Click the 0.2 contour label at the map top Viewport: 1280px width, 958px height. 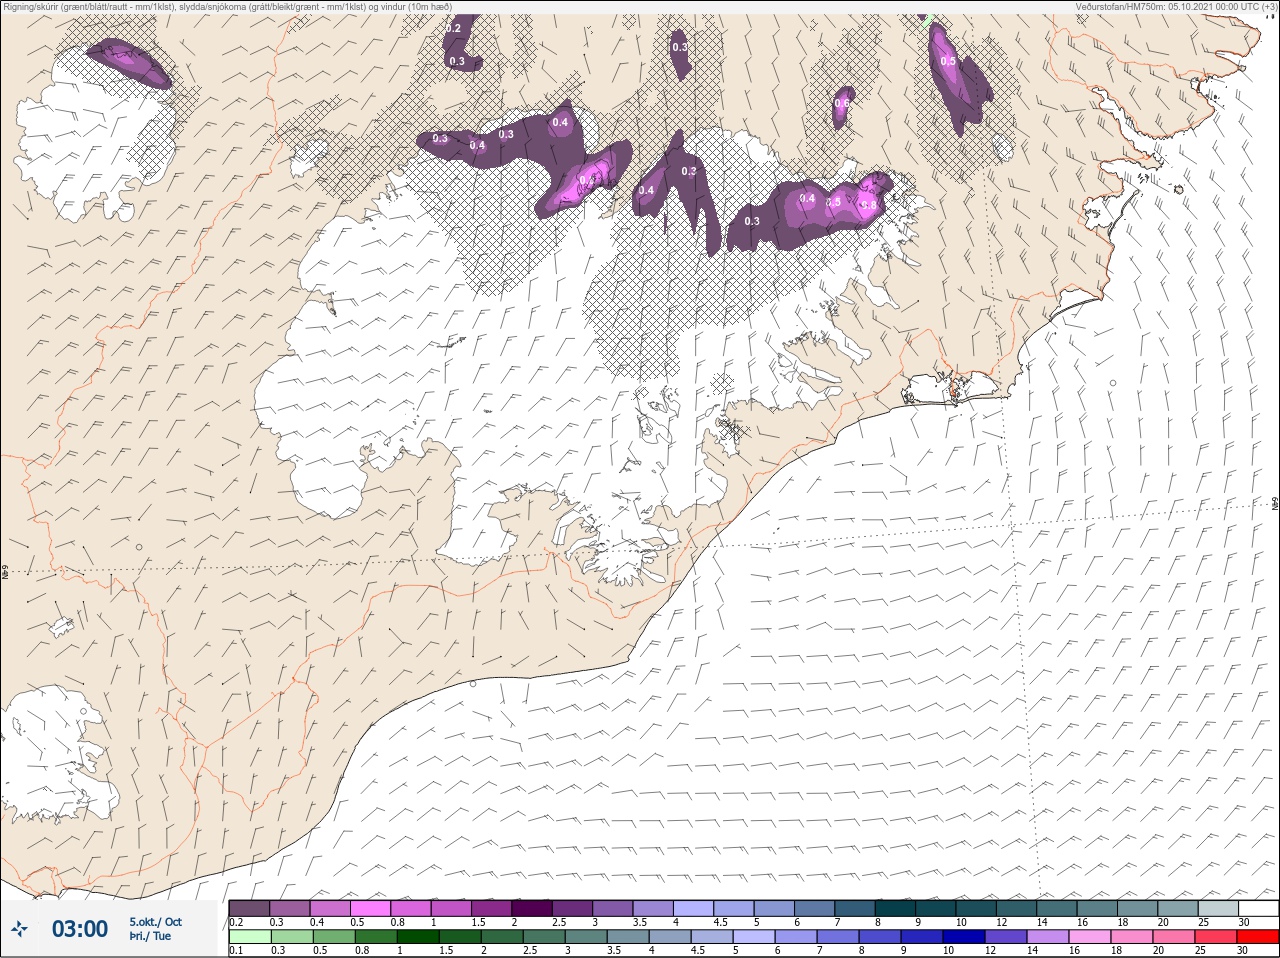pos(453,29)
